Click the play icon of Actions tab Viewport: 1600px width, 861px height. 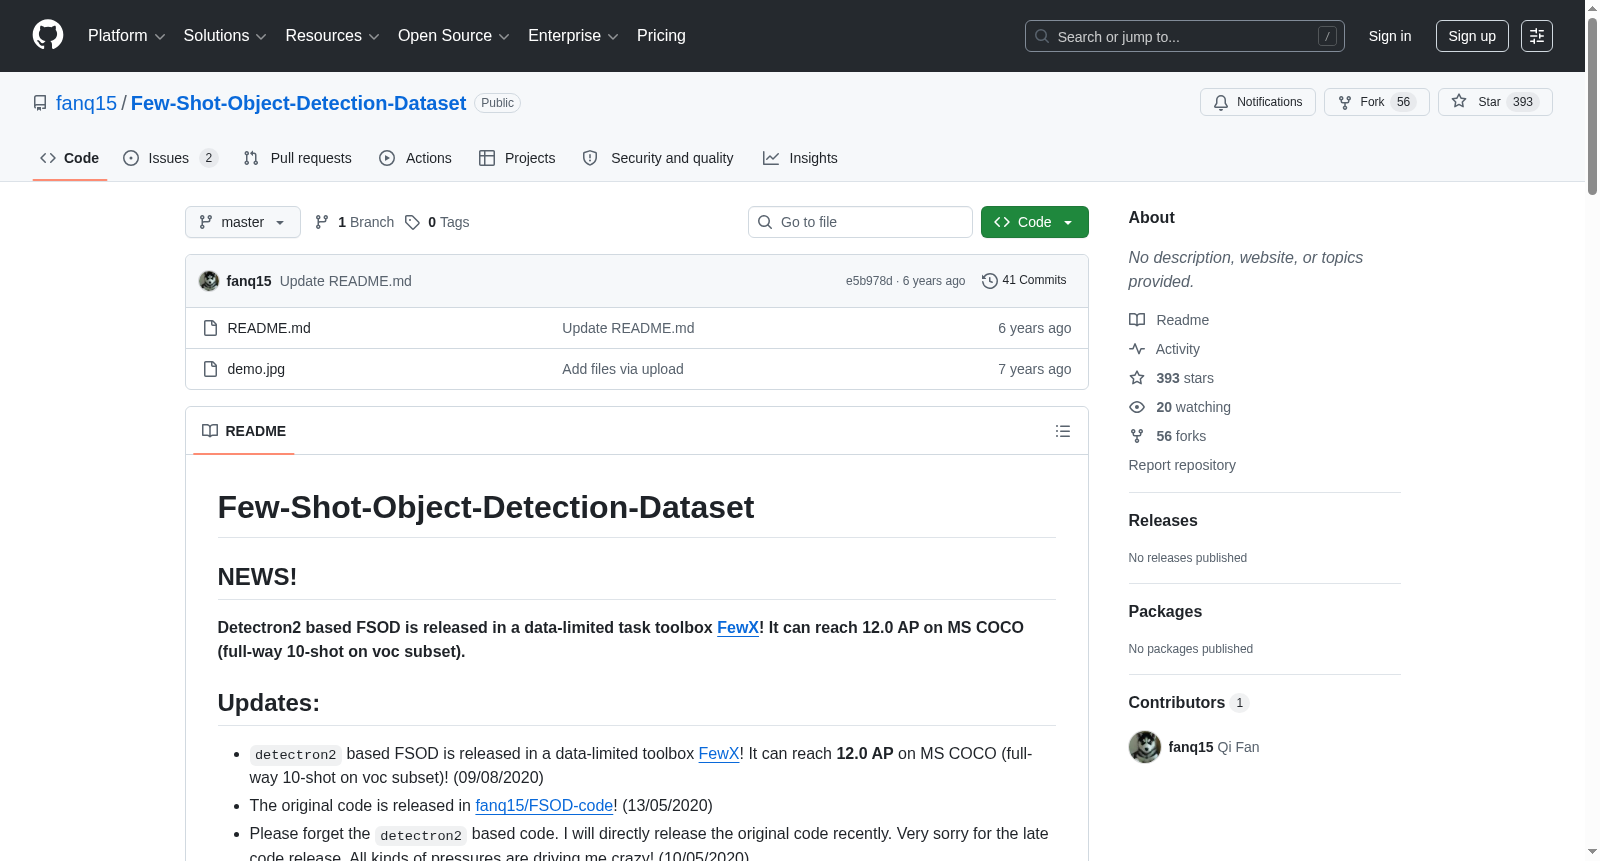[387, 158]
